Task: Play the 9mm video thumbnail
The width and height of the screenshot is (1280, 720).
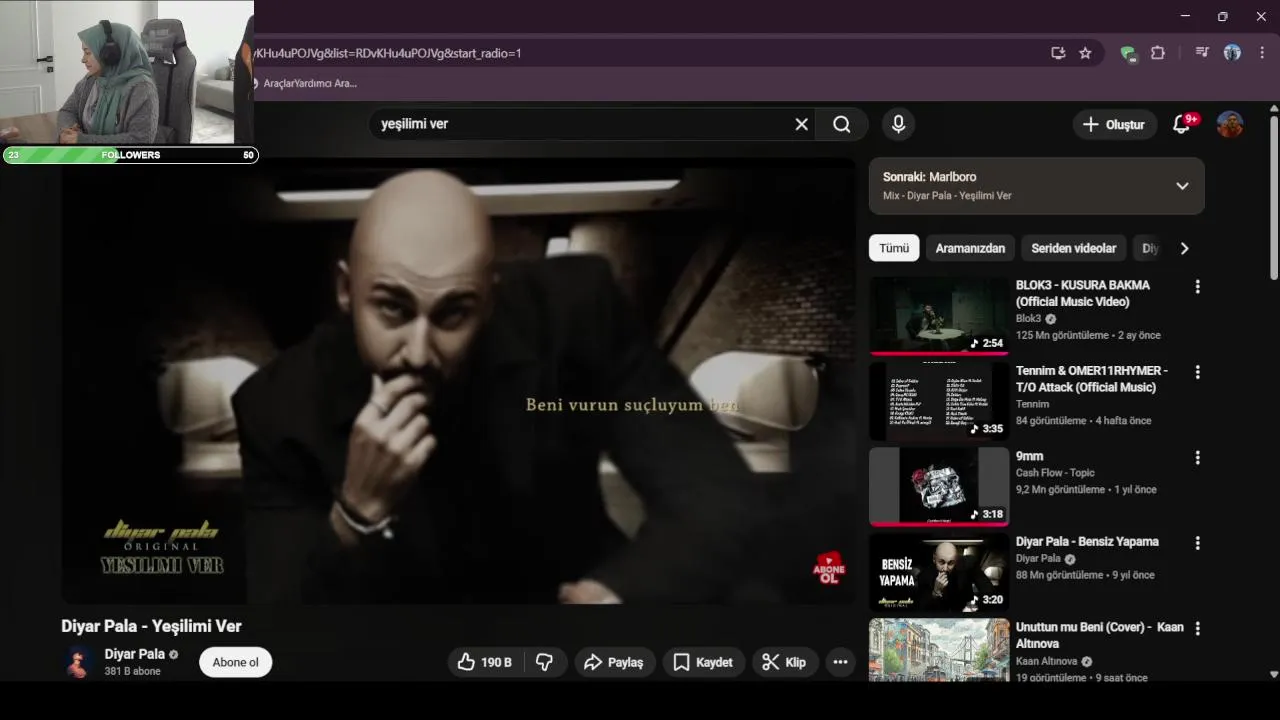Action: pyautogui.click(x=939, y=487)
